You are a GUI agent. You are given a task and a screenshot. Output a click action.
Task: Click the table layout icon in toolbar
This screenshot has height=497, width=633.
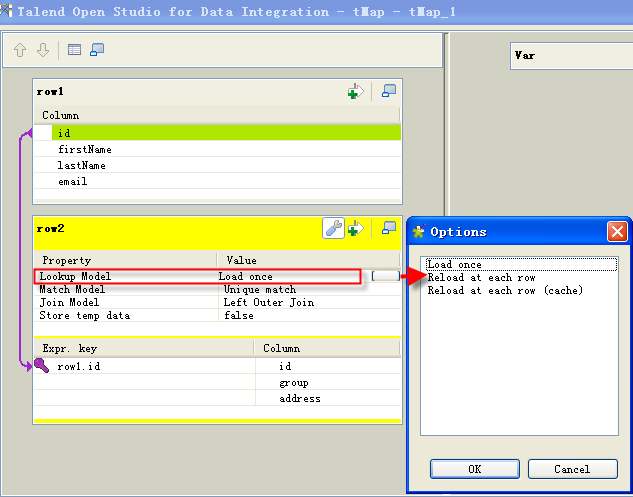[x=75, y=50]
